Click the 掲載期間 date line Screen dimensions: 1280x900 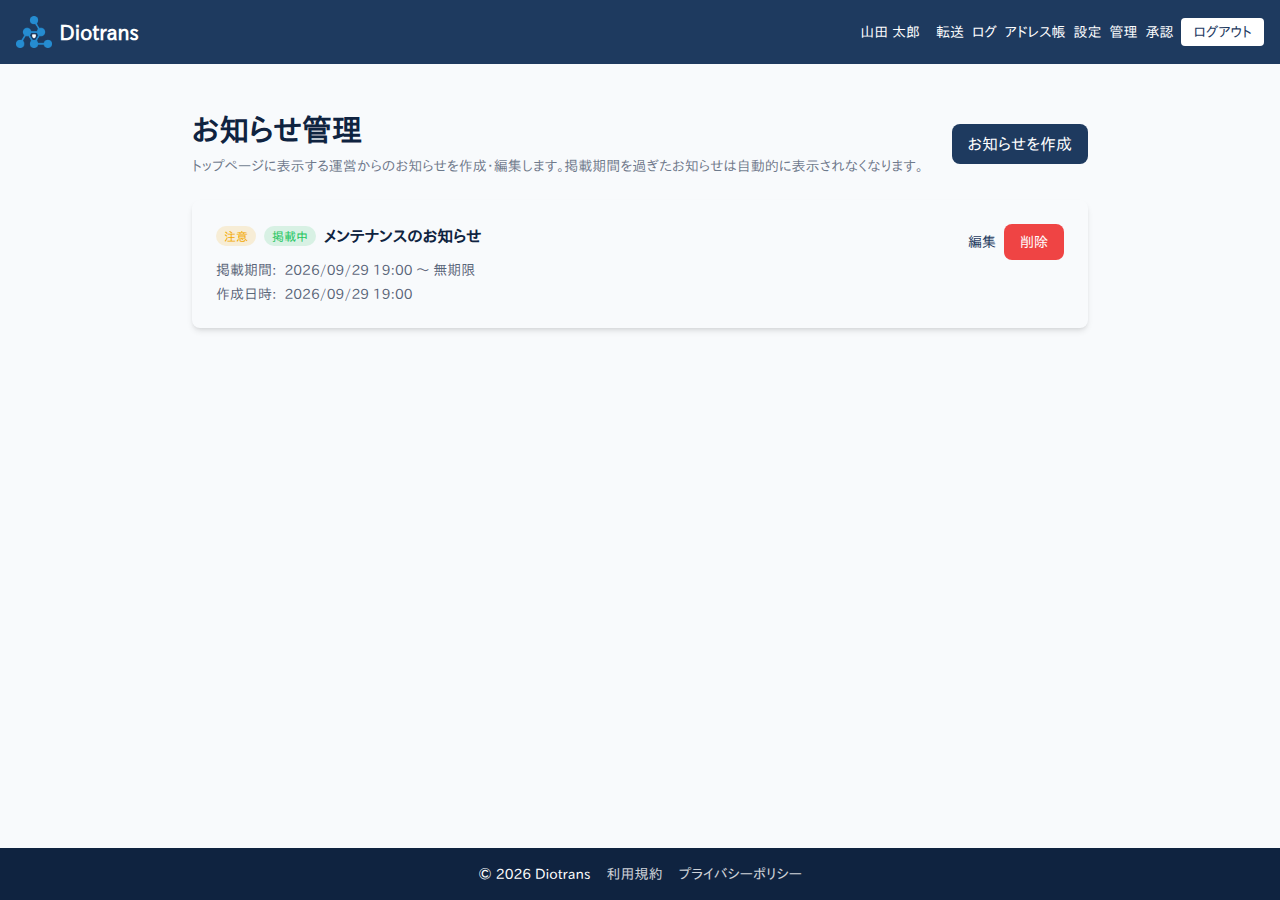point(346,270)
